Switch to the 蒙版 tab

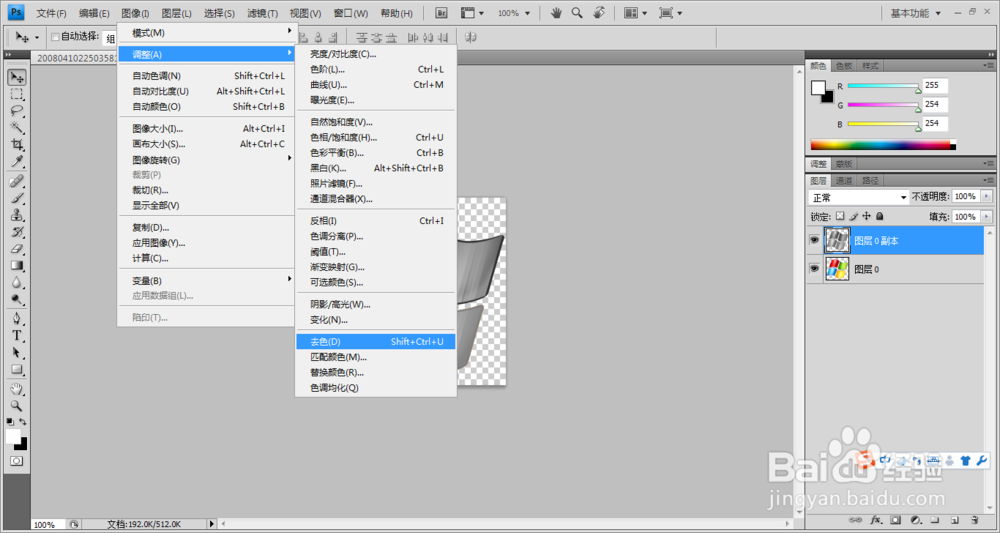point(844,164)
